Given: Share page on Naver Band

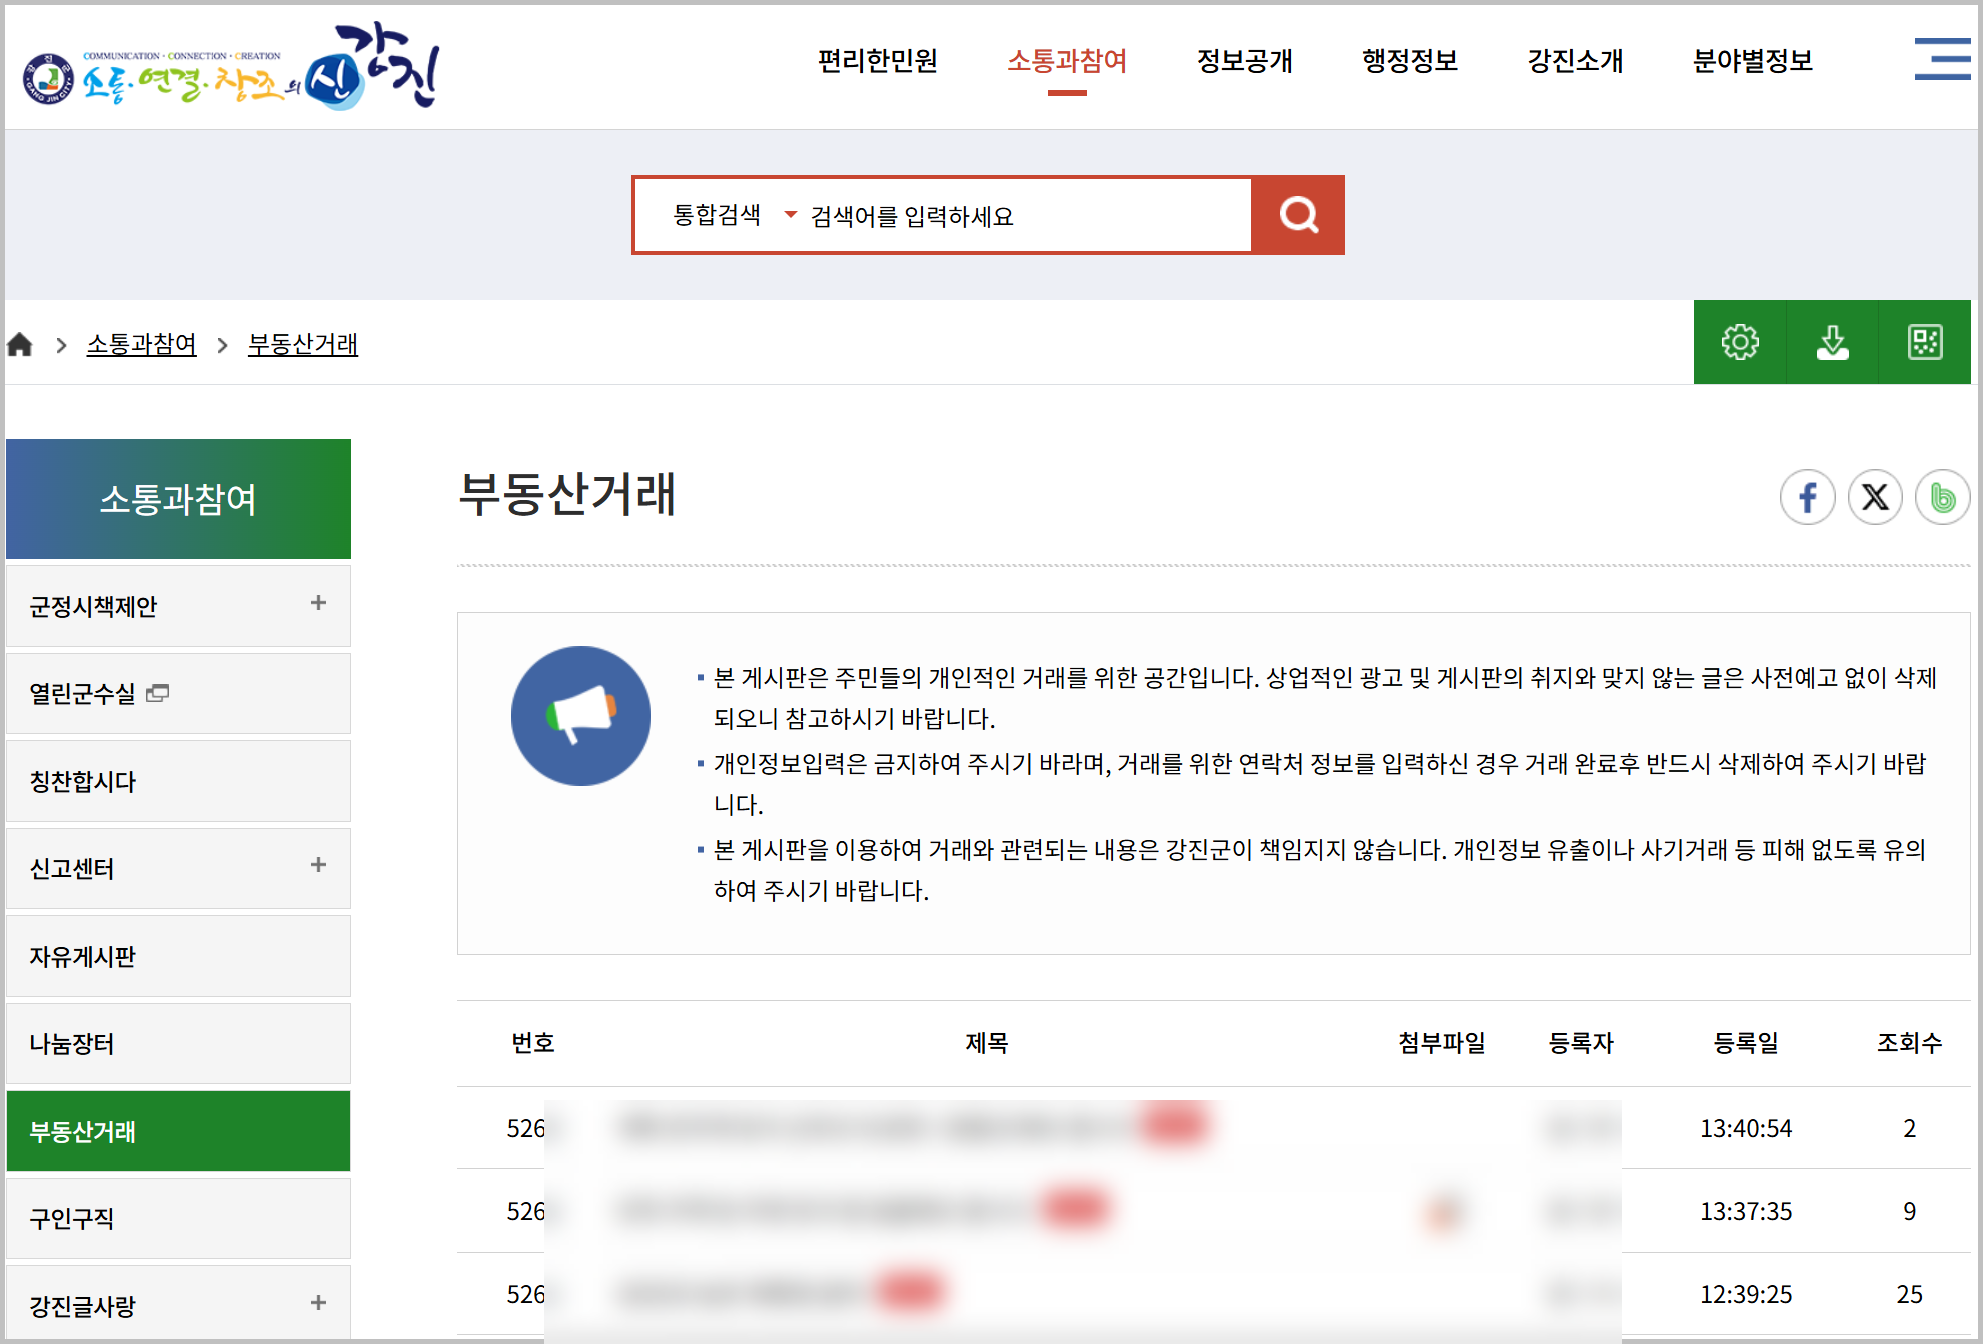Looking at the screenshot, I should [1942, 497].
